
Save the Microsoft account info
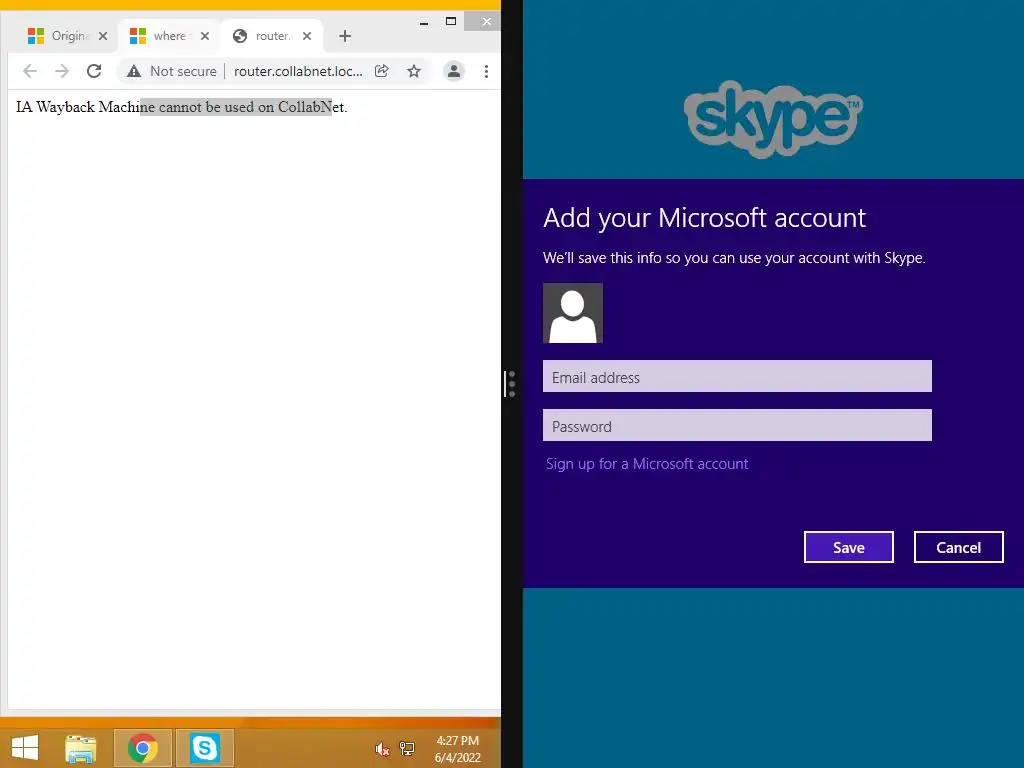[x=848, y=547]
